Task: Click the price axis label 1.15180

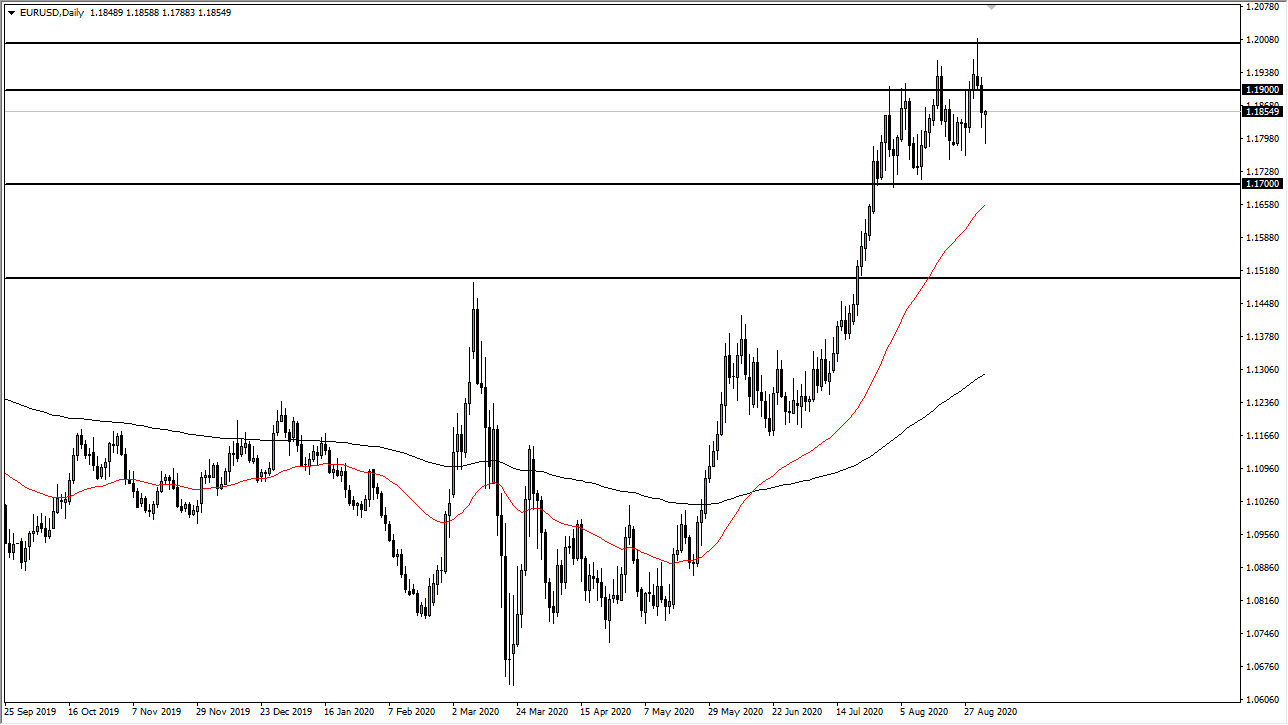Action: coord(1263,271)
